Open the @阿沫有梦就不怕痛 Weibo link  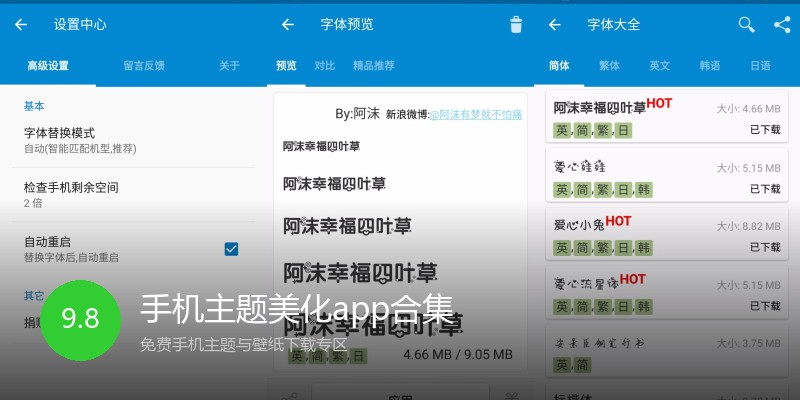click(476, 115)
